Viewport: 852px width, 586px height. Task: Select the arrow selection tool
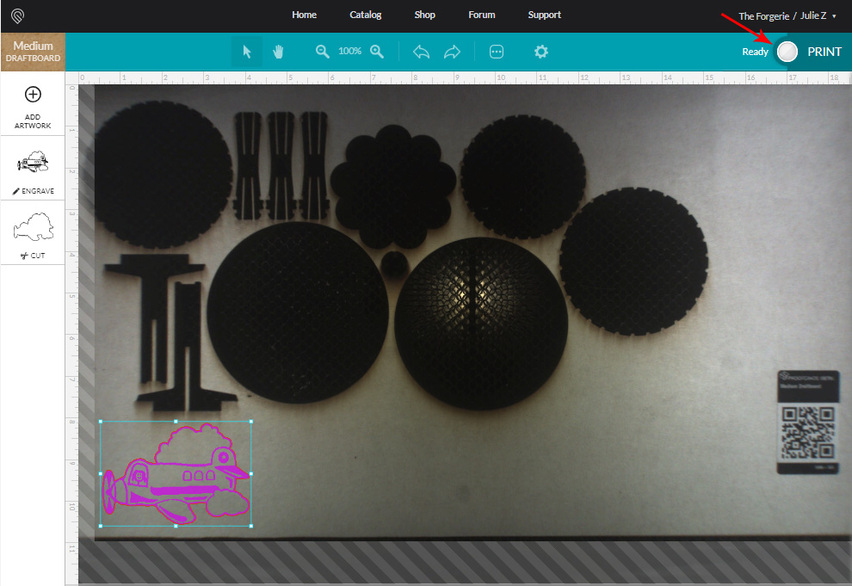tap(246, 51)
